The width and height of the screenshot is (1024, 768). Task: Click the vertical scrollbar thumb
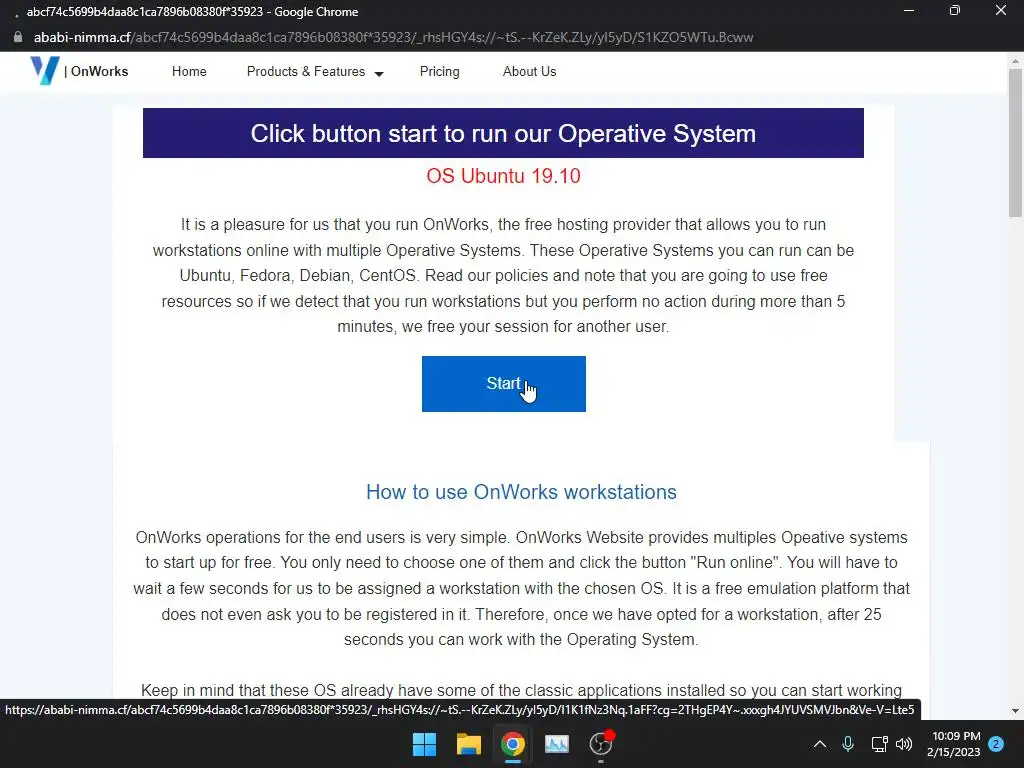point(1015,142)
